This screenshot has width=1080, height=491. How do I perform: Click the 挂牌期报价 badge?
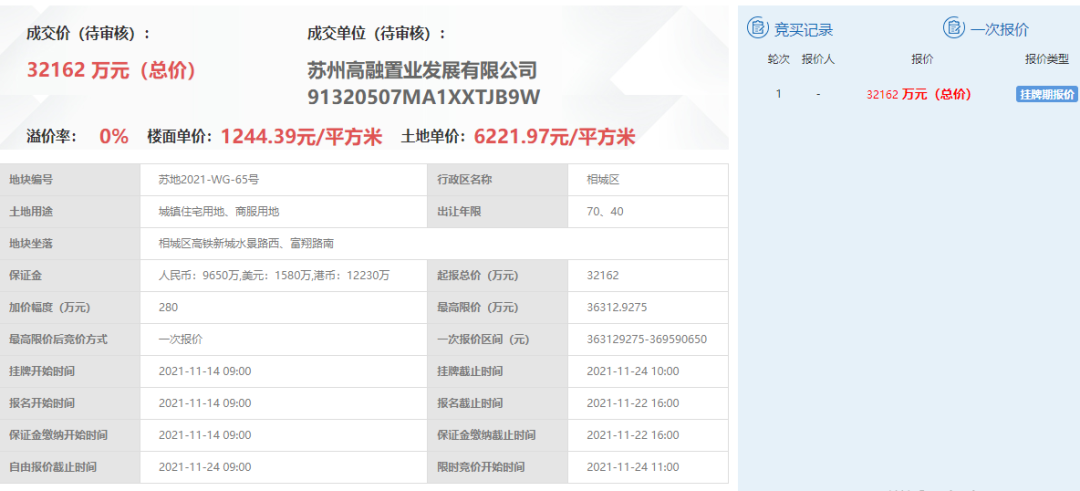click(x=1046, y=94)
